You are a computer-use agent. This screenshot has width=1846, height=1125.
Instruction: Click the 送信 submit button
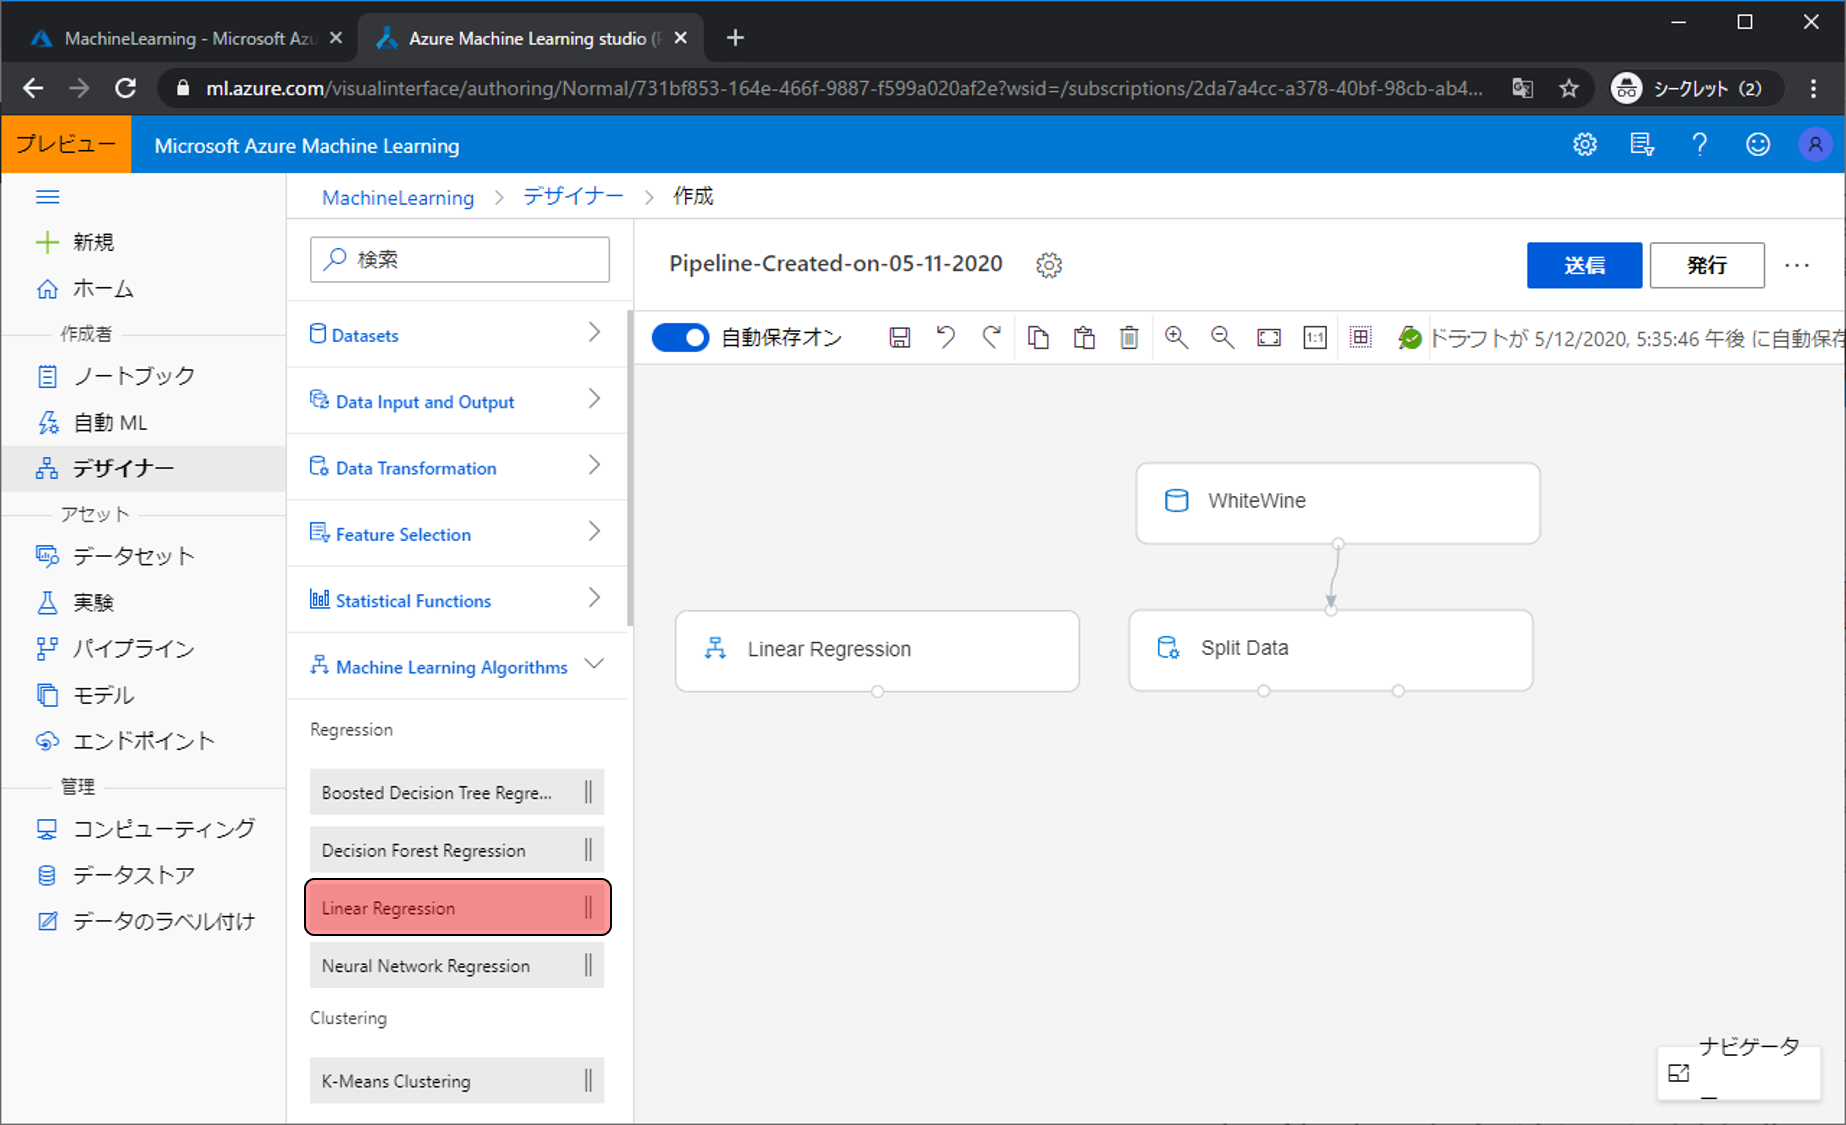[1583, 265]
